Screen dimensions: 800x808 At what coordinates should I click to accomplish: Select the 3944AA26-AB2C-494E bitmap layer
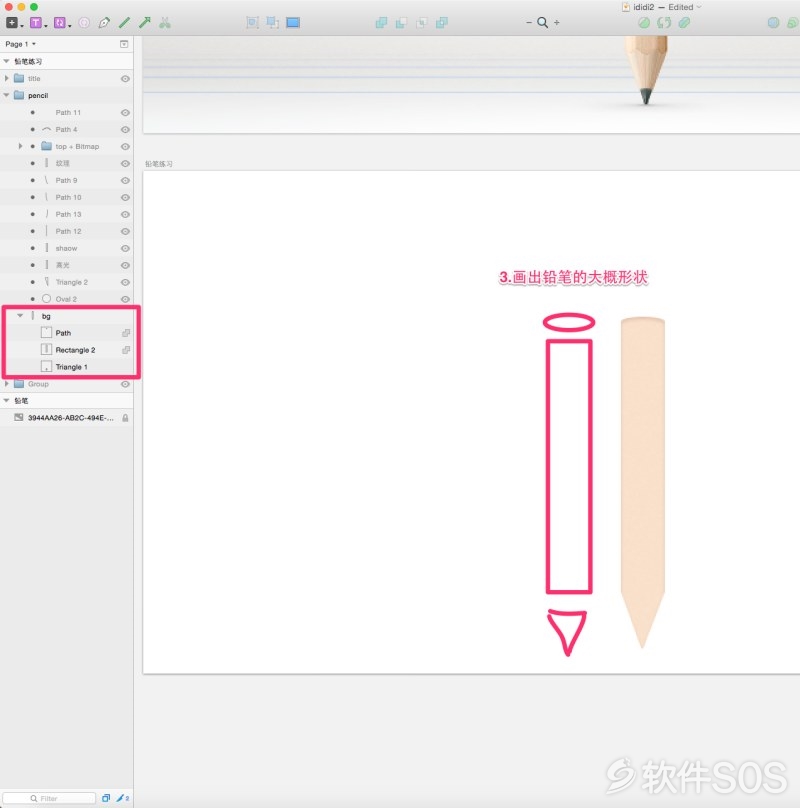tap(67, 418)
